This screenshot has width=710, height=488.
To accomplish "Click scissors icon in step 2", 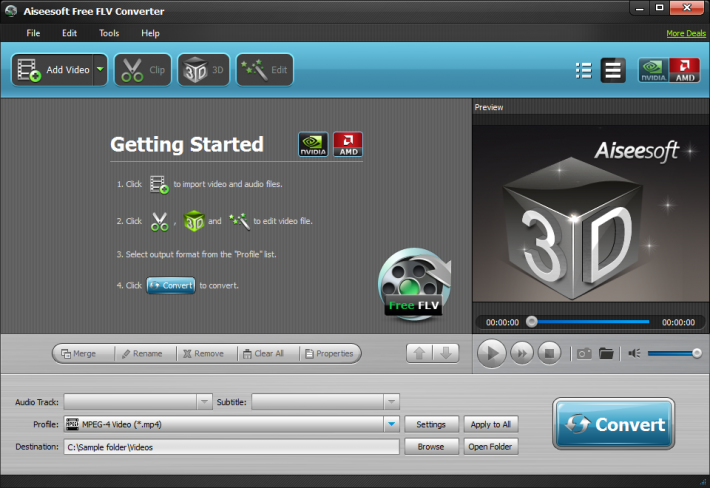I will coord(159,222).
